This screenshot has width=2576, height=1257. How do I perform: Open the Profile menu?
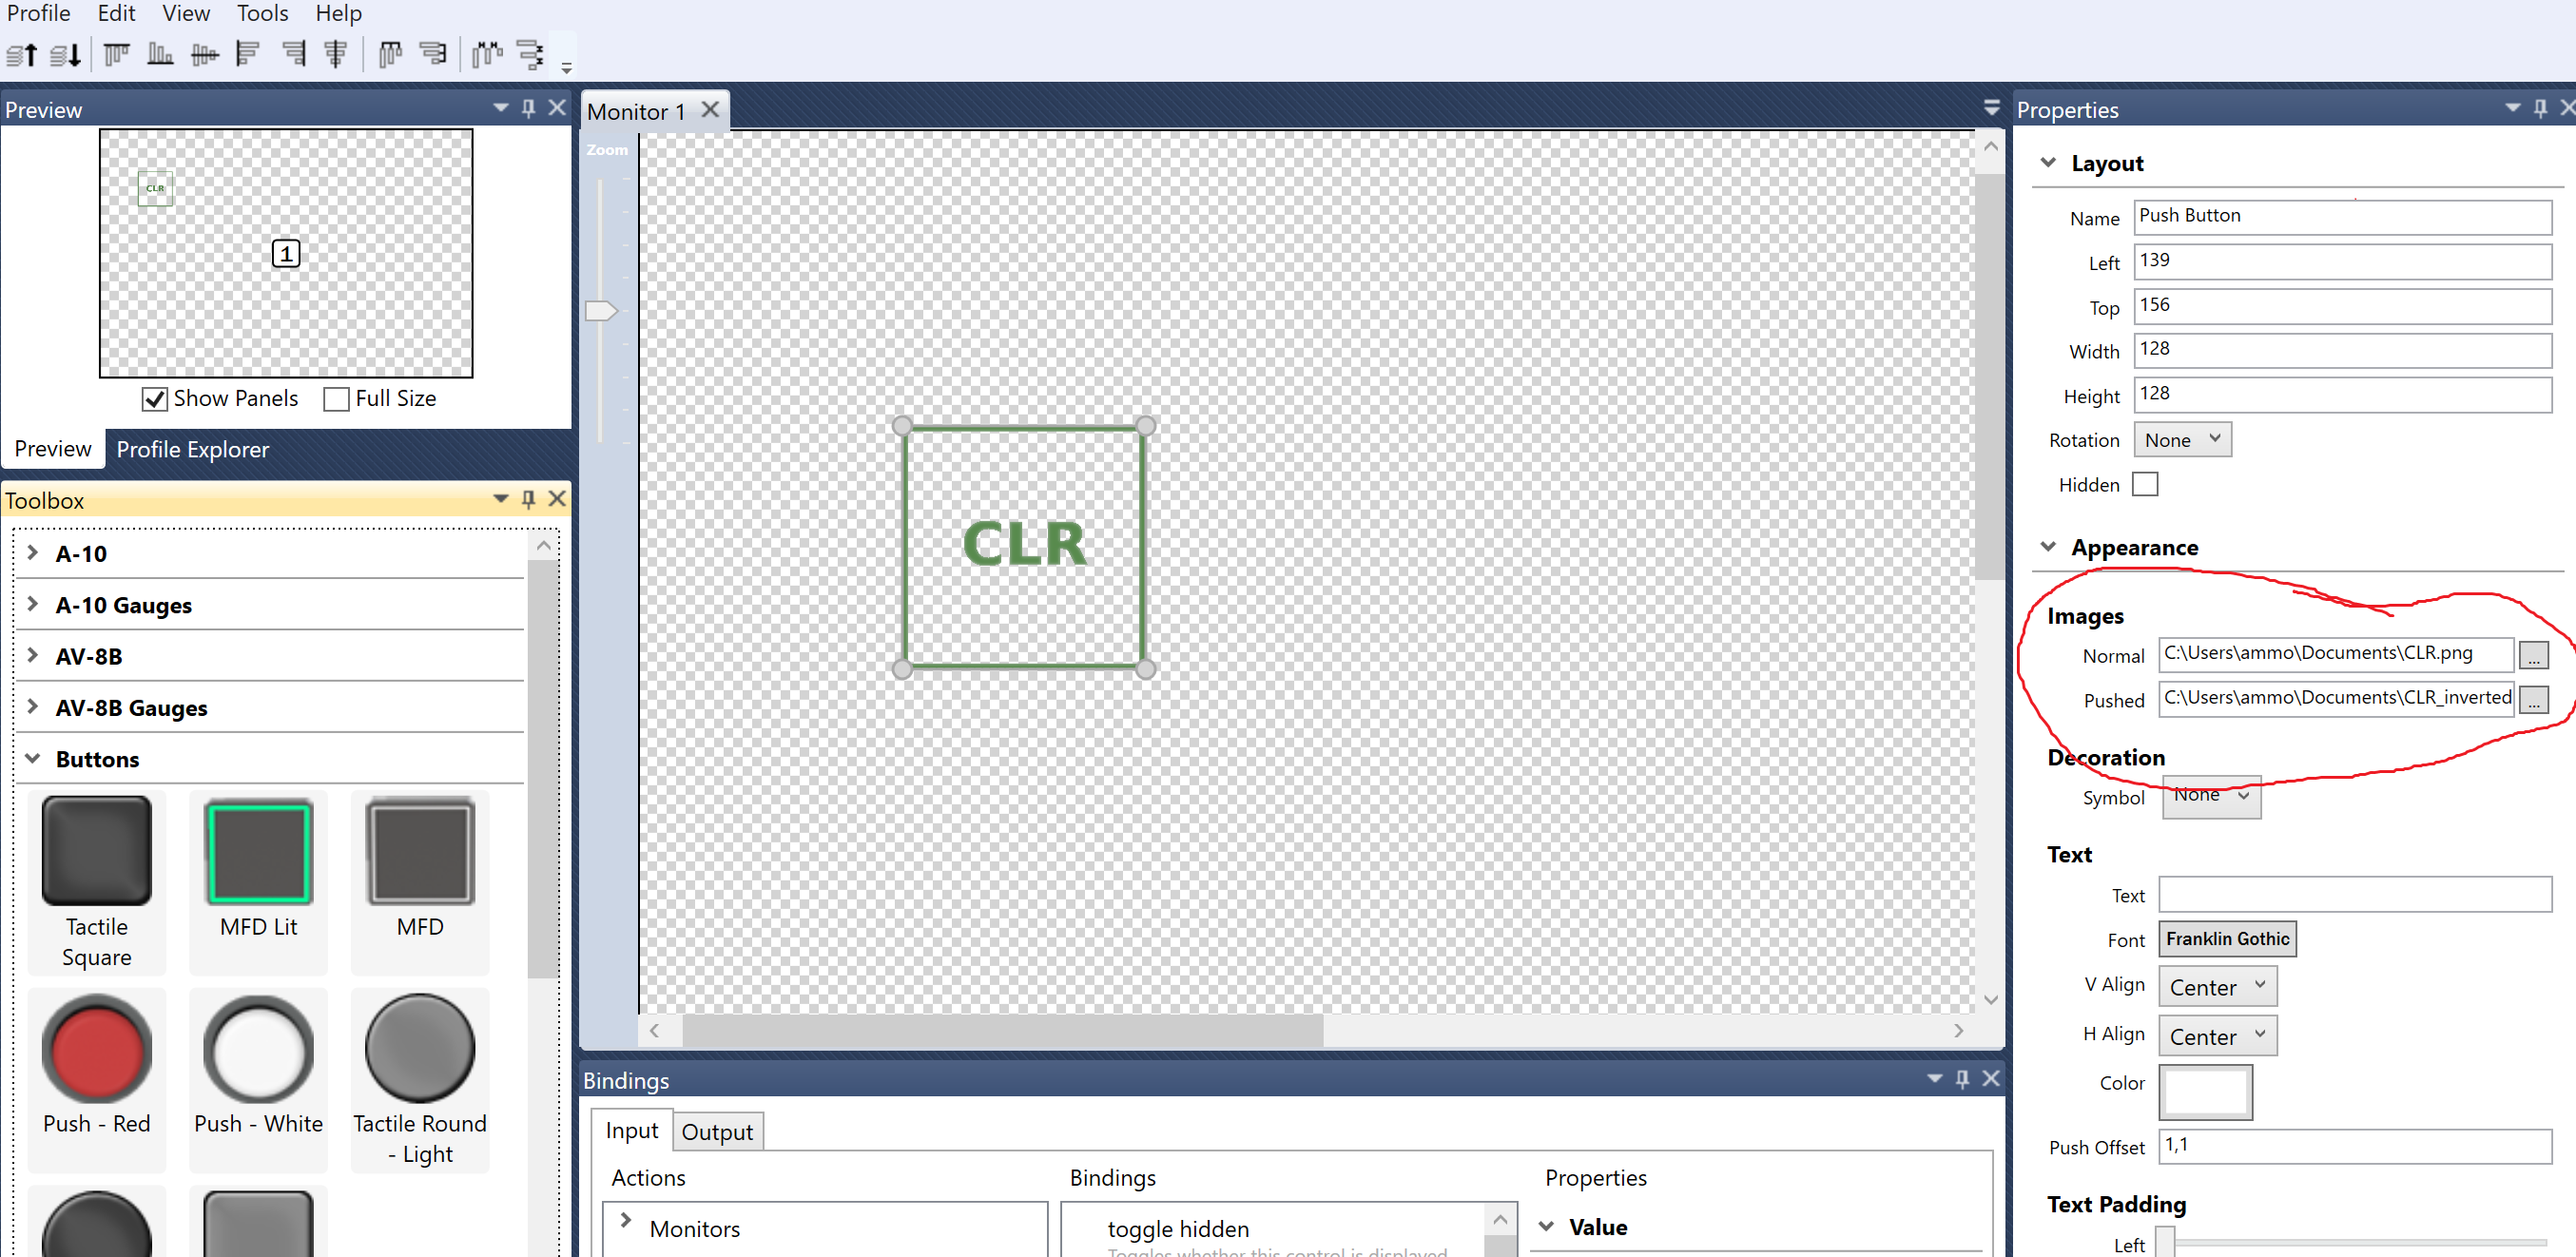click(x=39, y=13)
